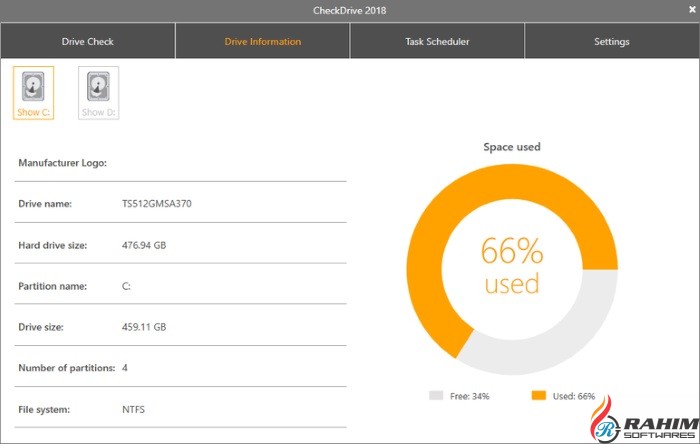The width and height of the screenshot is (700, 444).
Task: Click the hard drive size value 476.94 GB
Action: tap(144, 245)
